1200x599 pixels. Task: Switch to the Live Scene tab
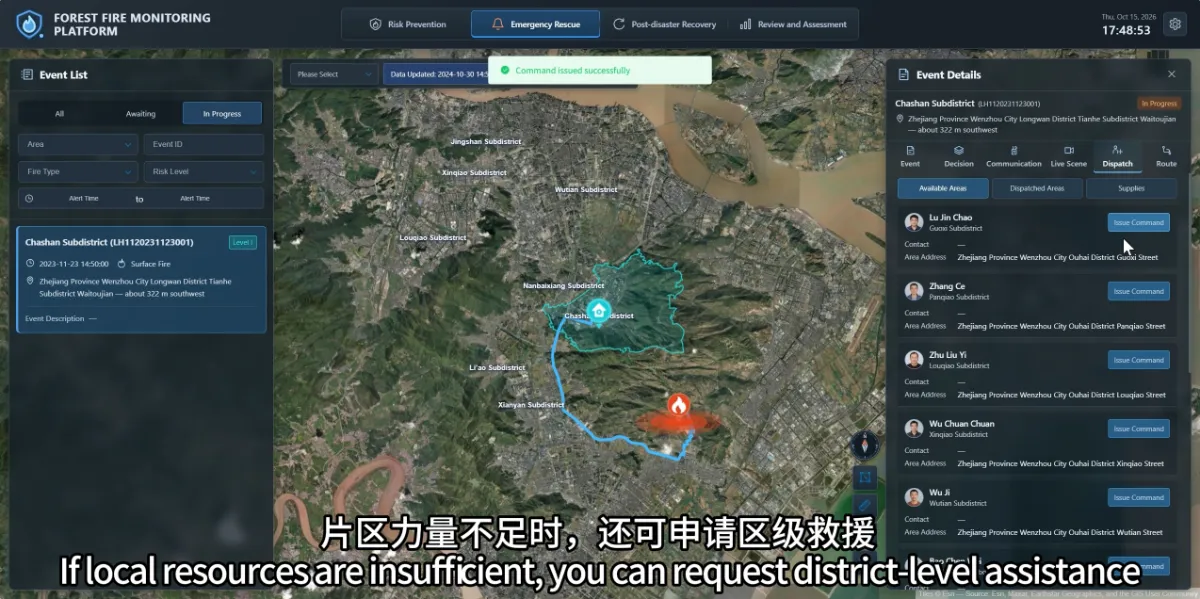[1068, 156]
